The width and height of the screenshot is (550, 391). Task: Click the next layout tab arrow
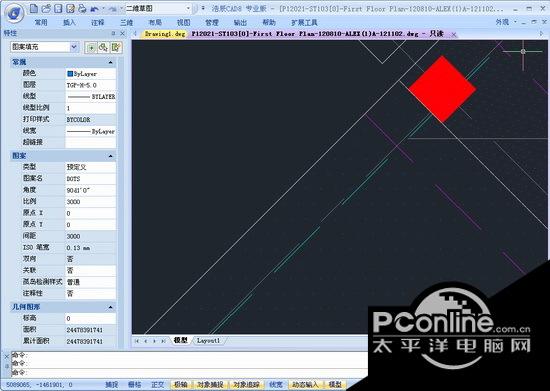pyautogui.click(x=154, y=341)
